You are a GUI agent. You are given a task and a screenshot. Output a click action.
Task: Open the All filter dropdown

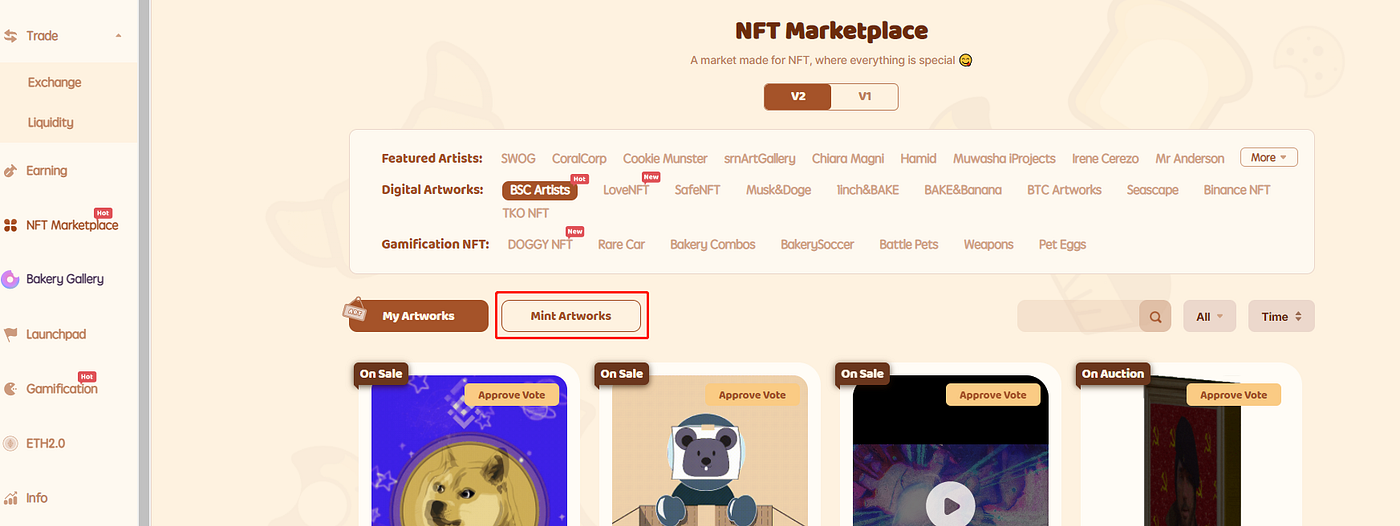(1210, 317)
